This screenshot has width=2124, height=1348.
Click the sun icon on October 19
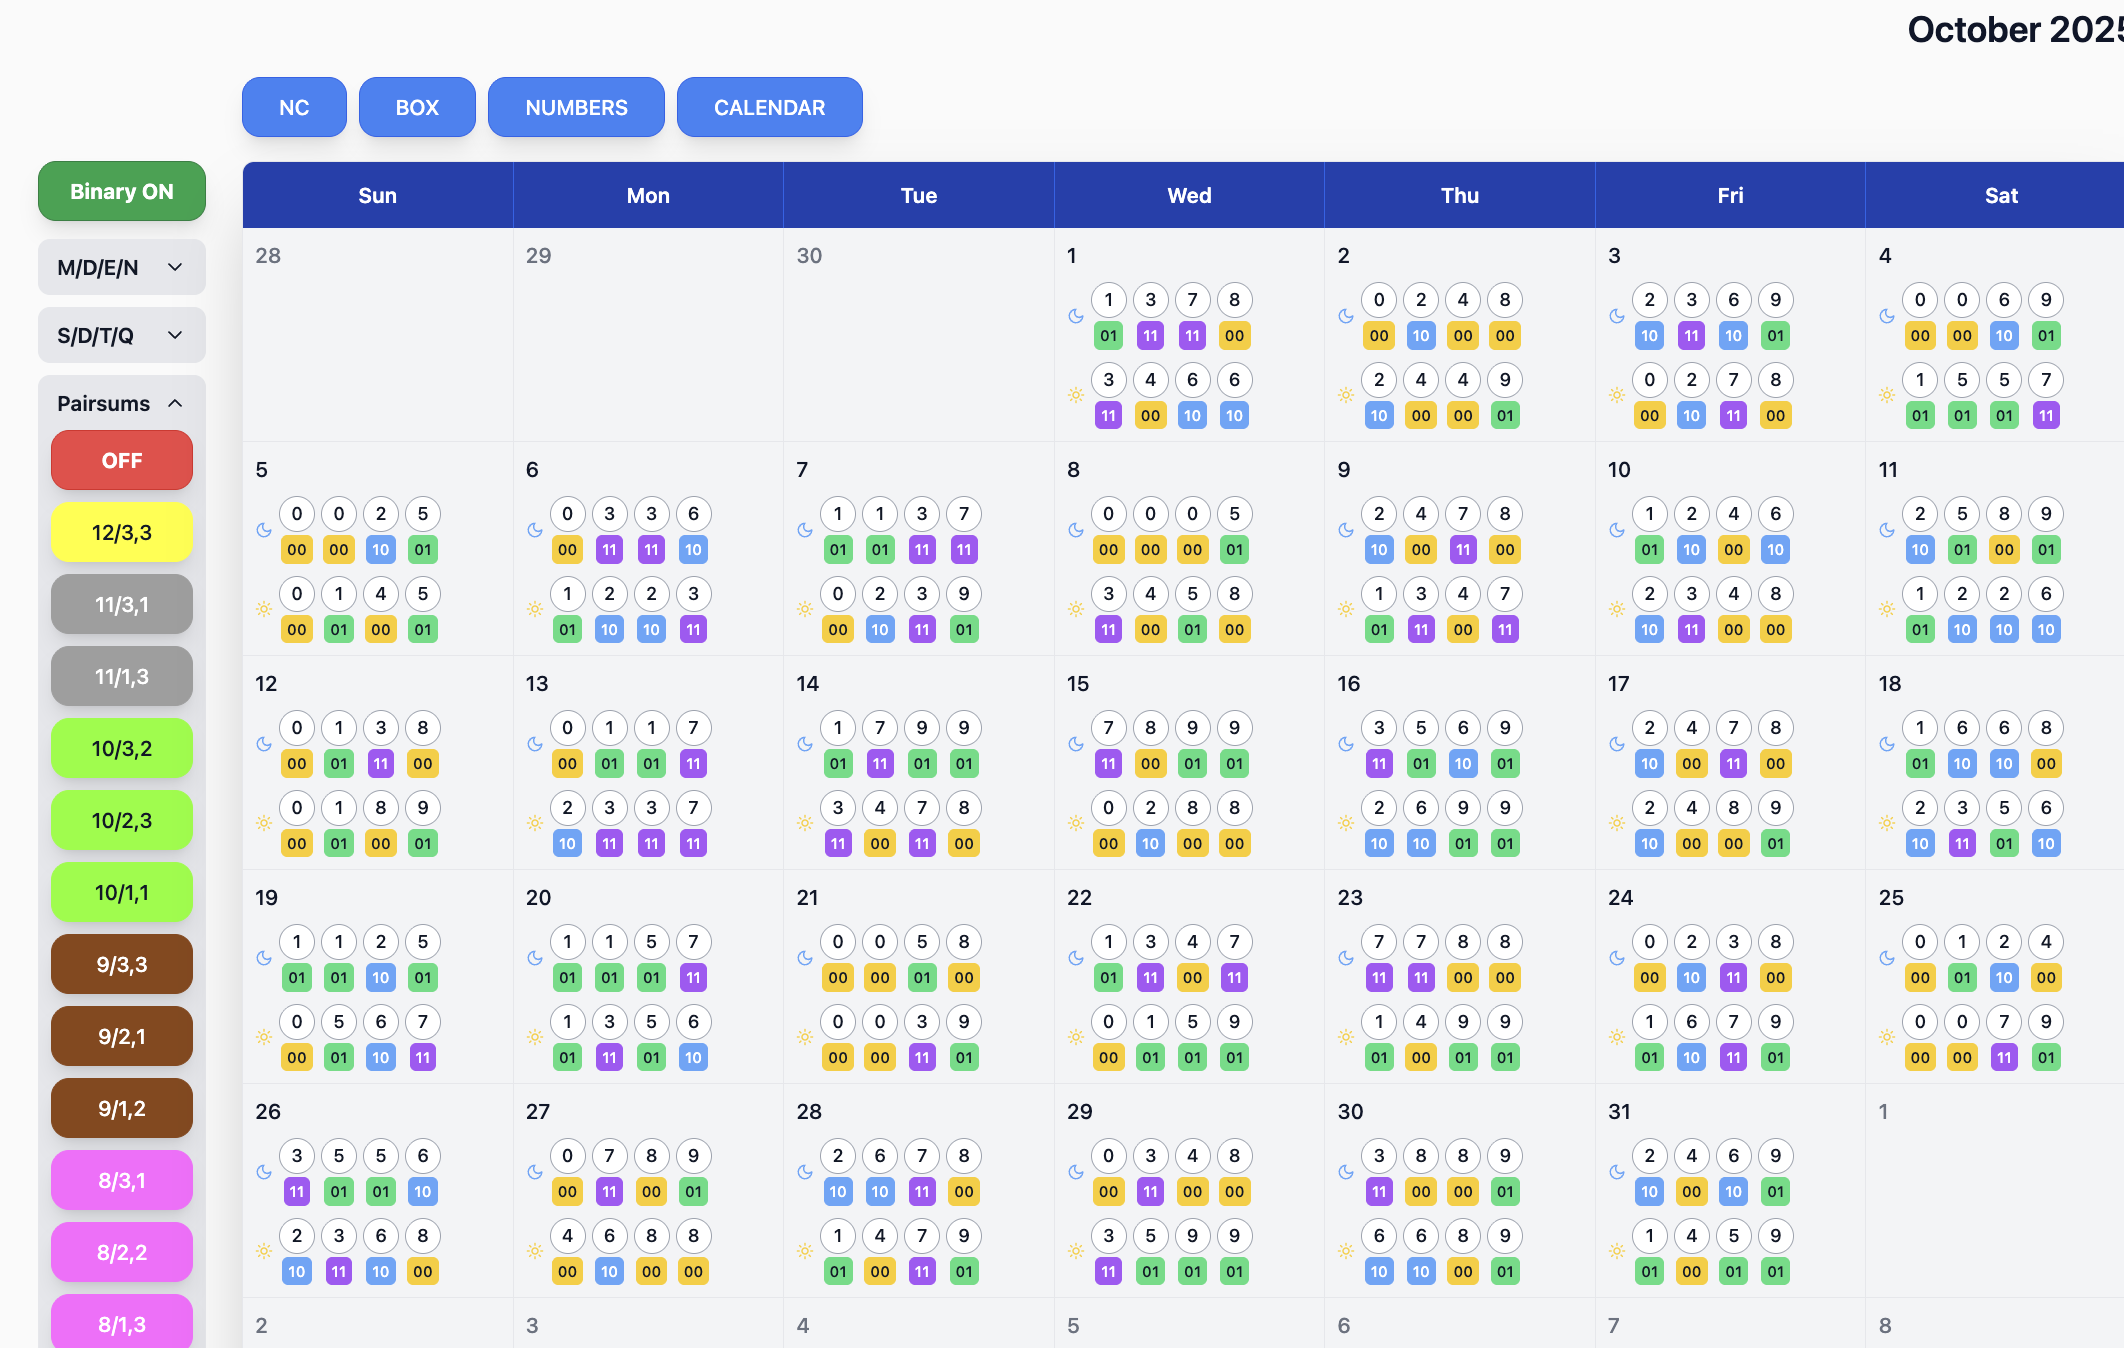pyautogui.click(x=264, y=1037)
